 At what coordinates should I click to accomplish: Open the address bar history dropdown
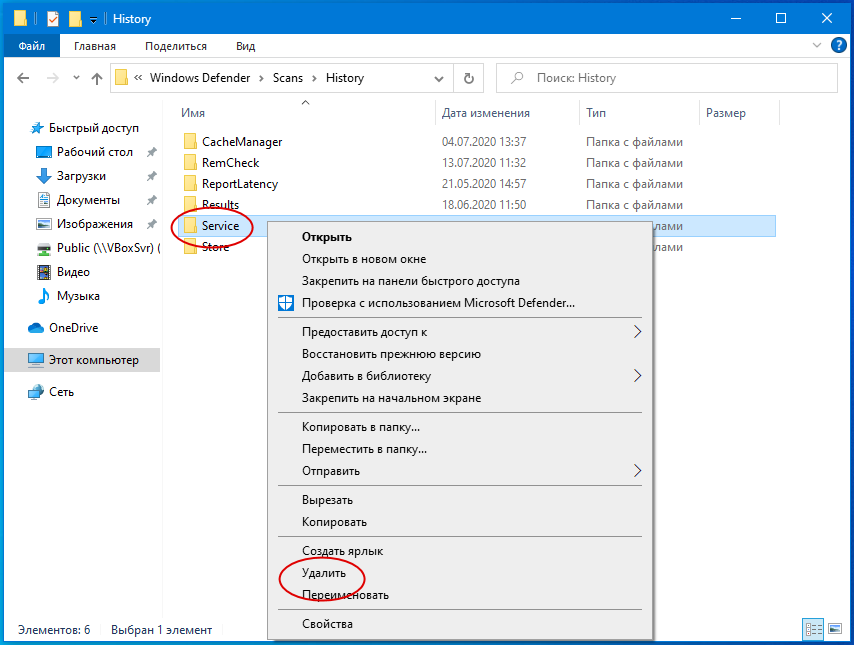coord(441,78)
